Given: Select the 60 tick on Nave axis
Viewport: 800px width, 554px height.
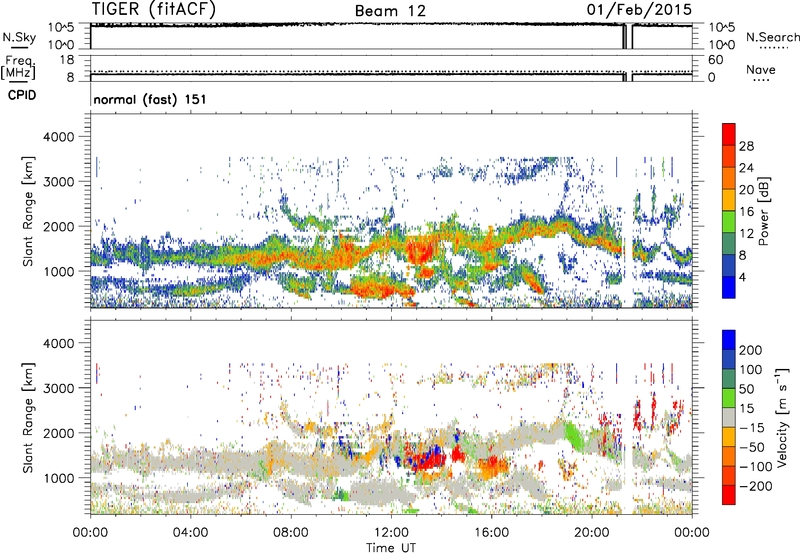Looking at the screenshot, I should pyautogui.click(x=716, y=60).
